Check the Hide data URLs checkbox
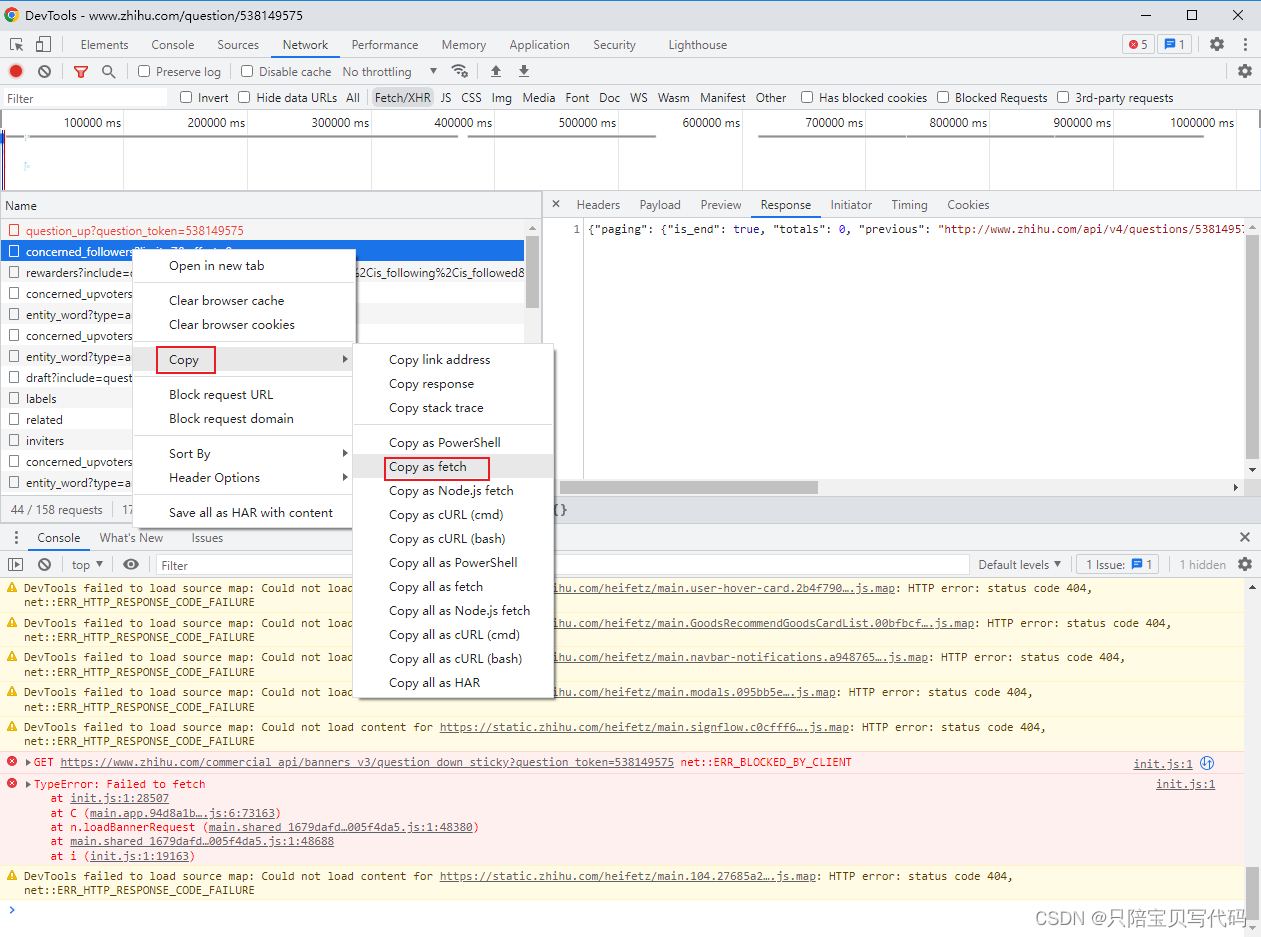The width and height of the screenshot is (1261, 937). tap(244, 97)
